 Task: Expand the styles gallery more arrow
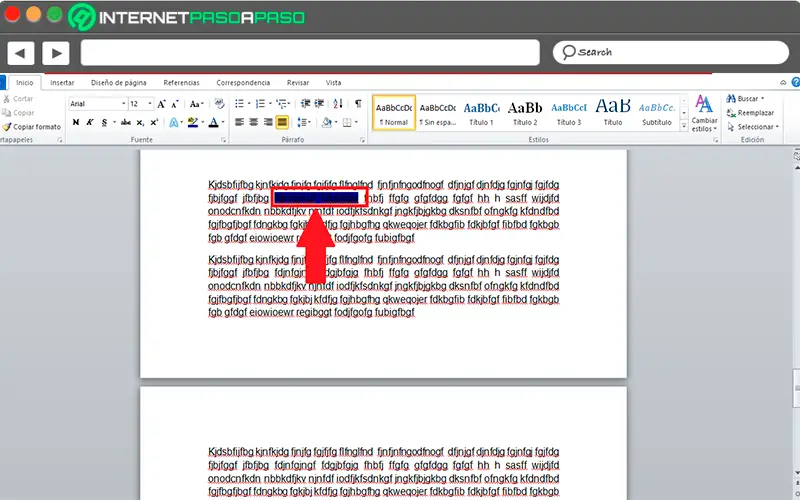point(683,126)
